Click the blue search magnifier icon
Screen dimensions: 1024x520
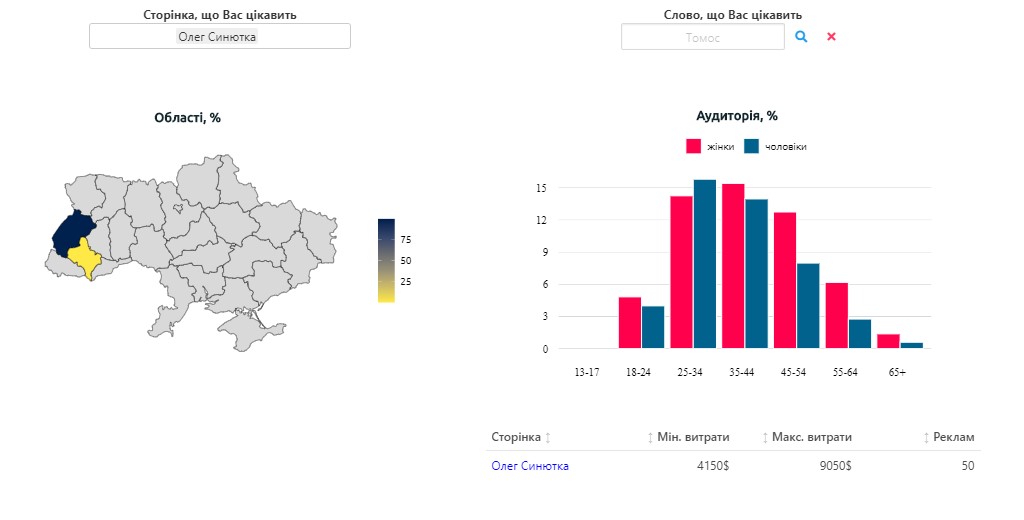pos(801,36)
